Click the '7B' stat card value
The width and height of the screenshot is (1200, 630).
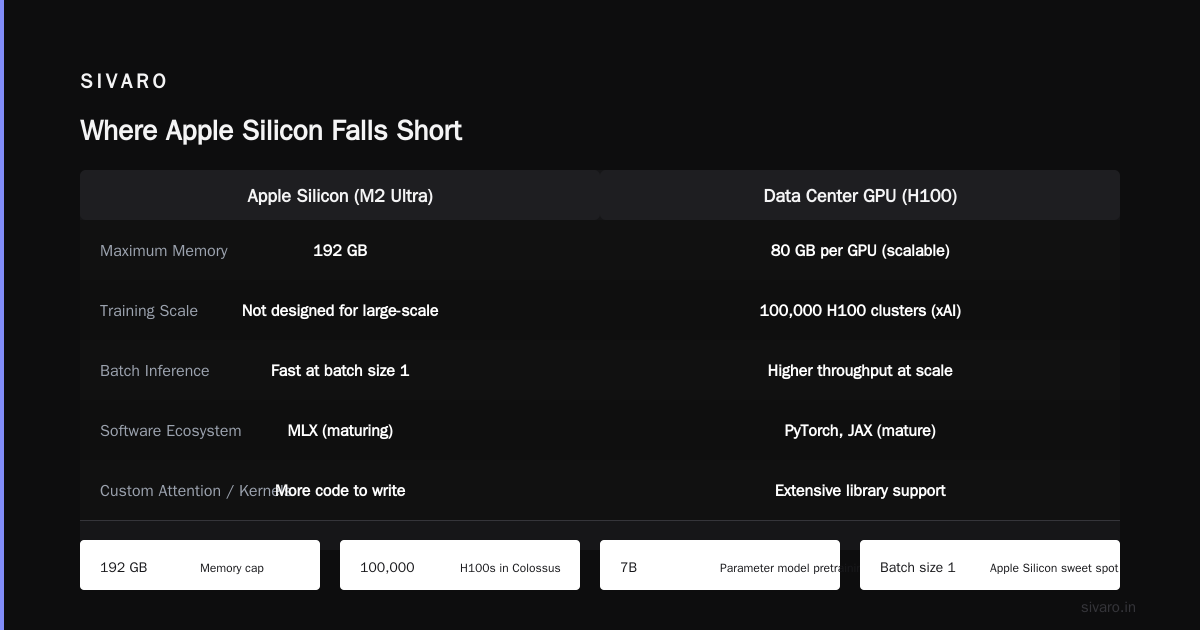(x=629, y=567)
